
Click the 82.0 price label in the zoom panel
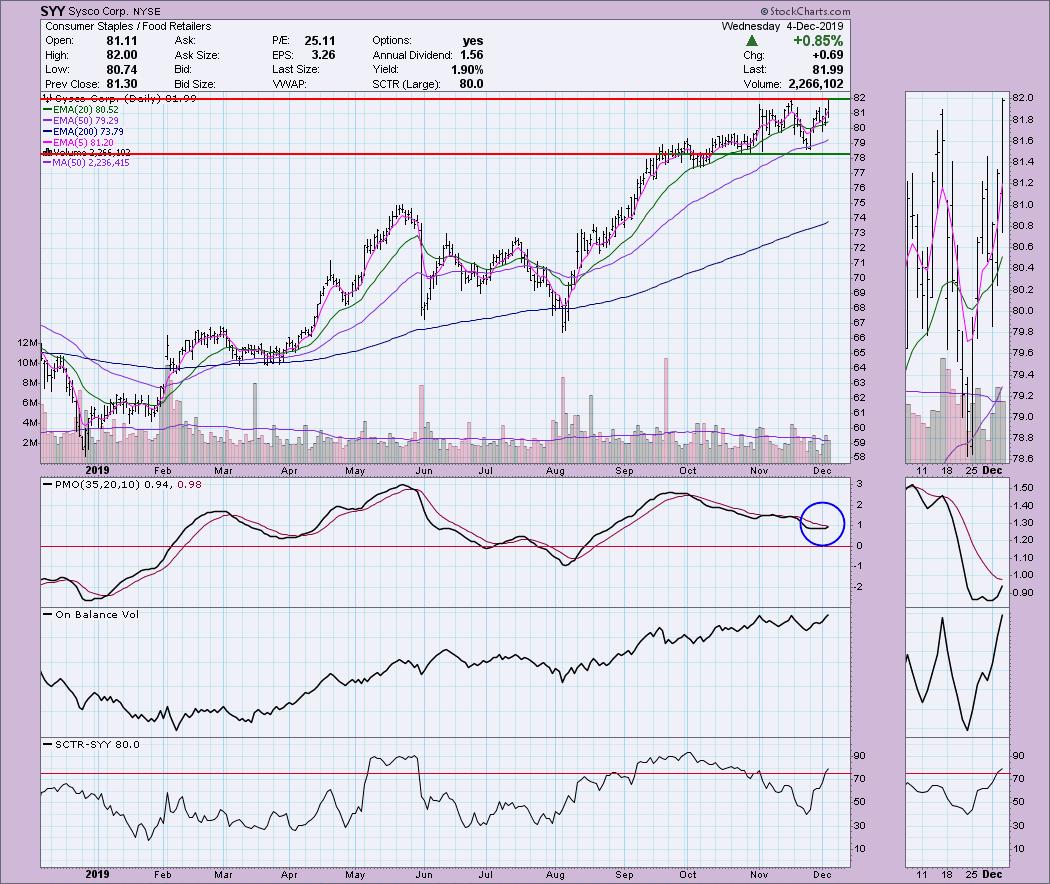click(1023, 98)
